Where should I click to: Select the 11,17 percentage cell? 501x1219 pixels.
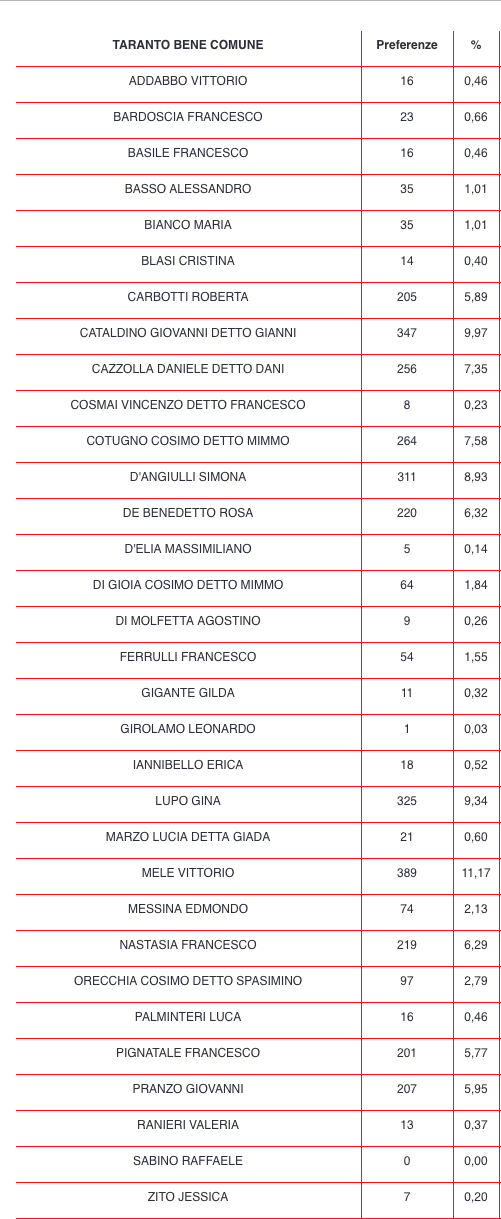coord(476,873)
